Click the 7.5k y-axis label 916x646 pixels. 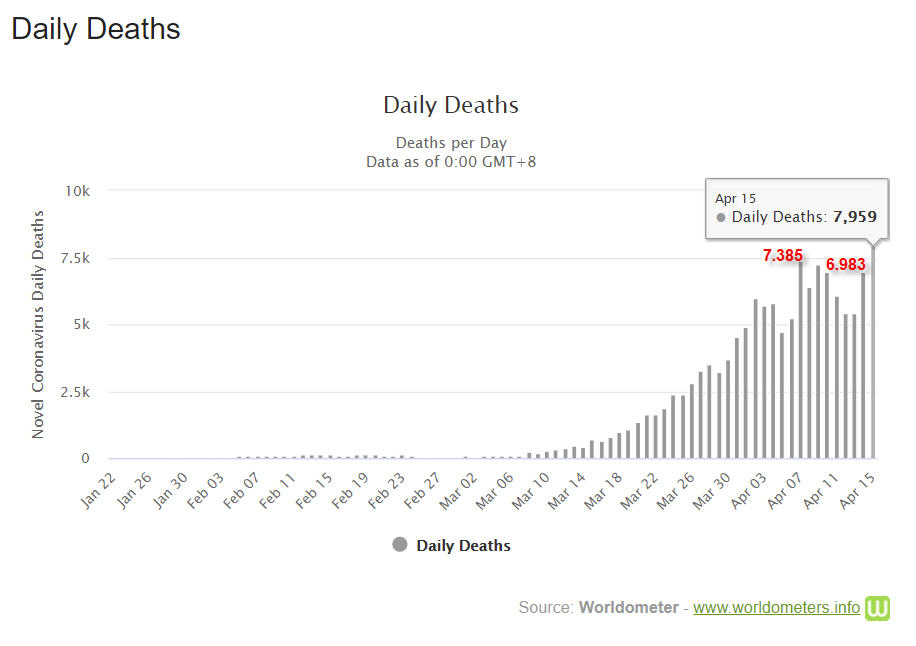(x=75, y=258)
